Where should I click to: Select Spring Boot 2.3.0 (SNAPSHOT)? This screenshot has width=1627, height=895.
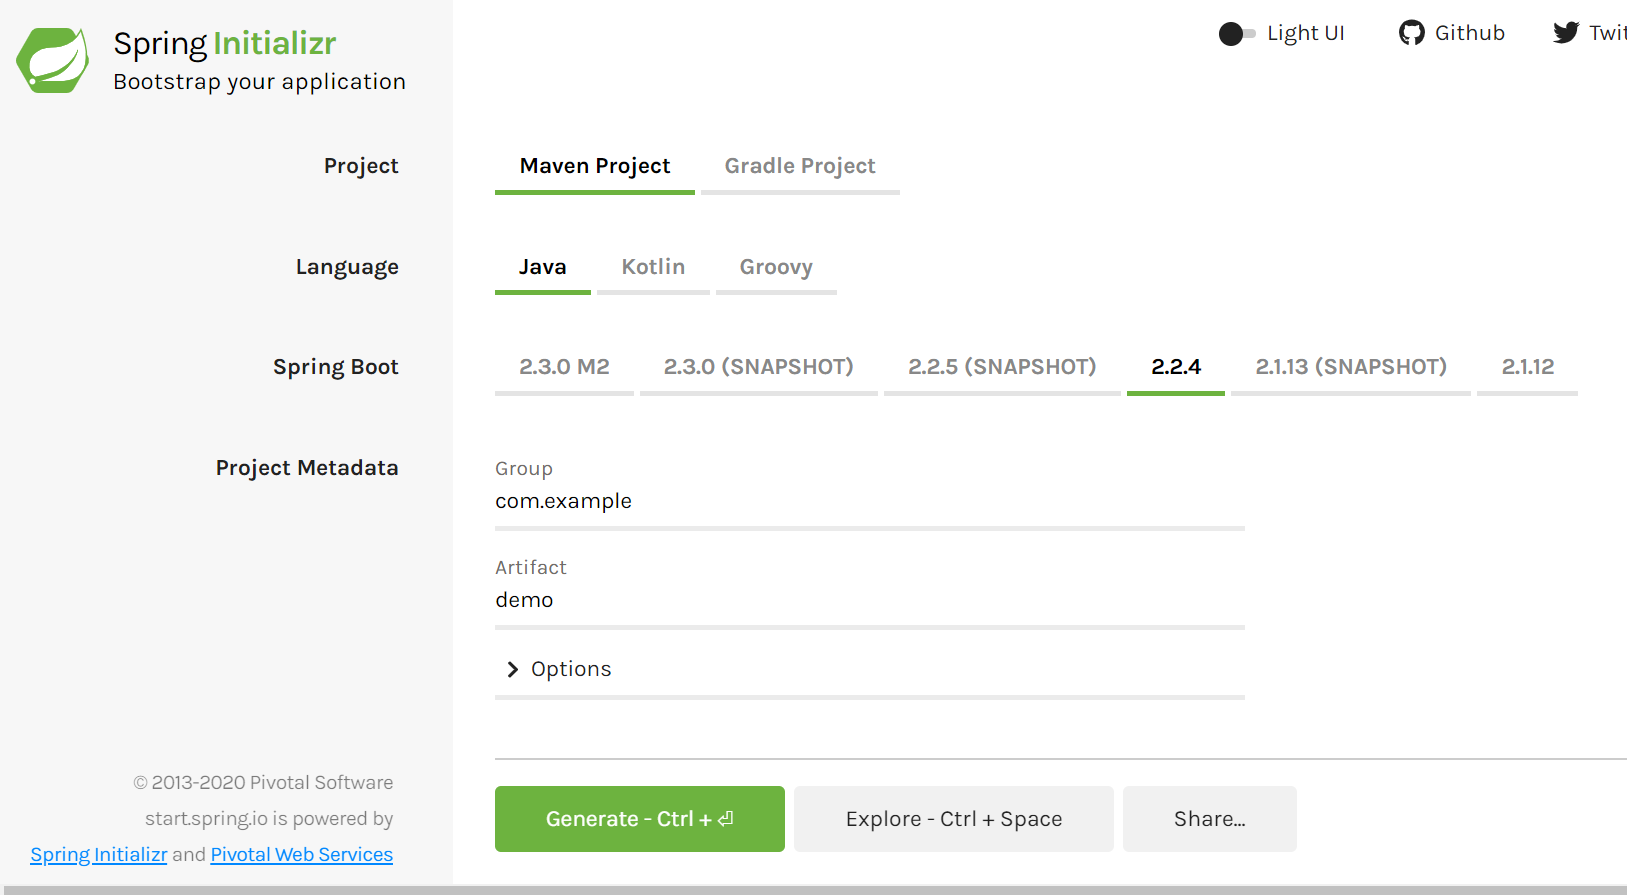[x=759, y=368]
